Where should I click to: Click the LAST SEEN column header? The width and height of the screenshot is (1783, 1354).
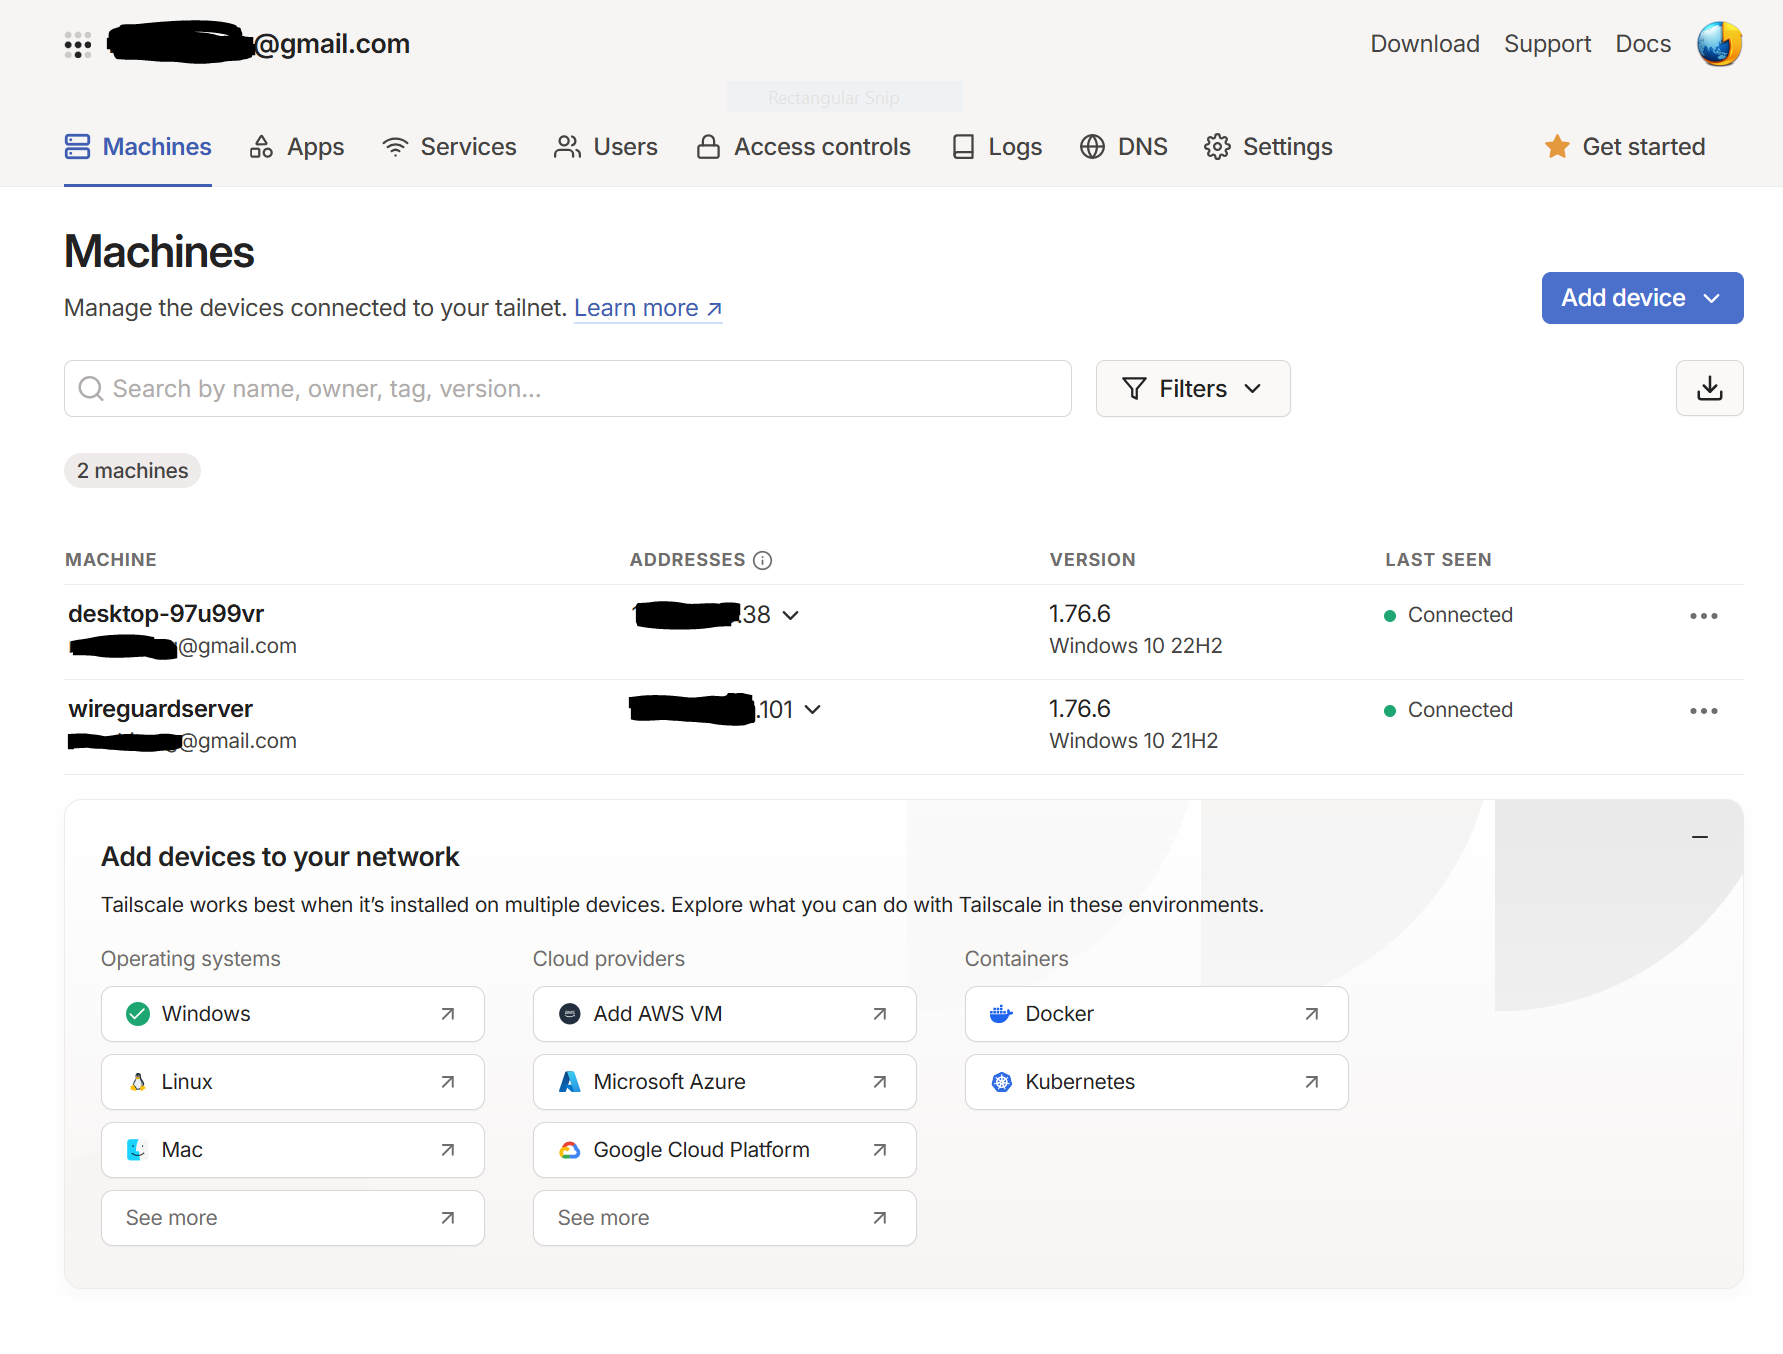[1438, 560]
